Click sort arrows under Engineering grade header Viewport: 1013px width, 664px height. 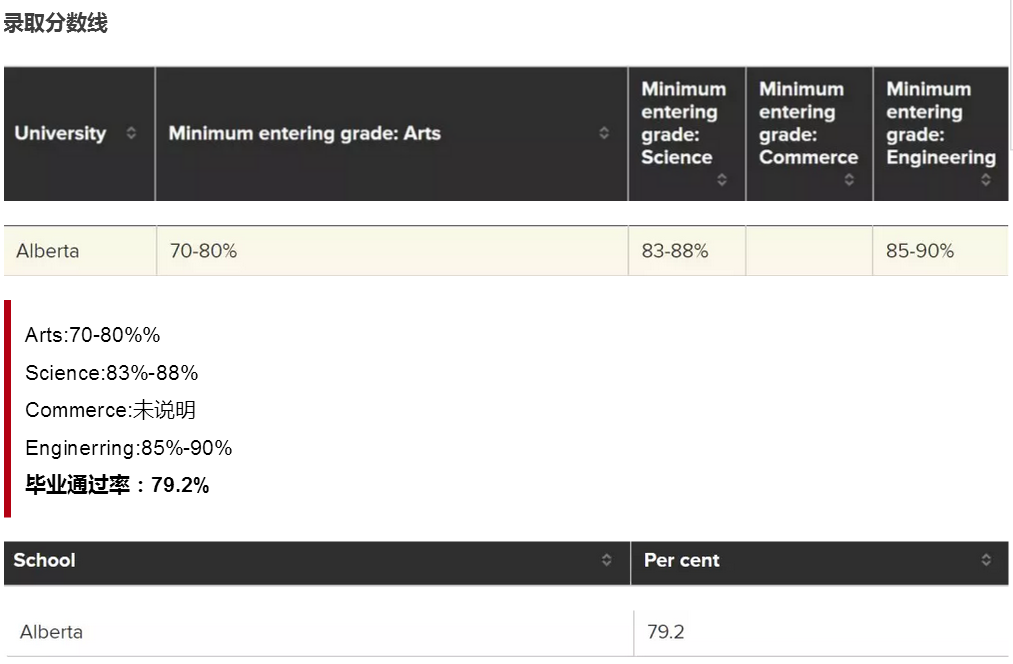986,180
